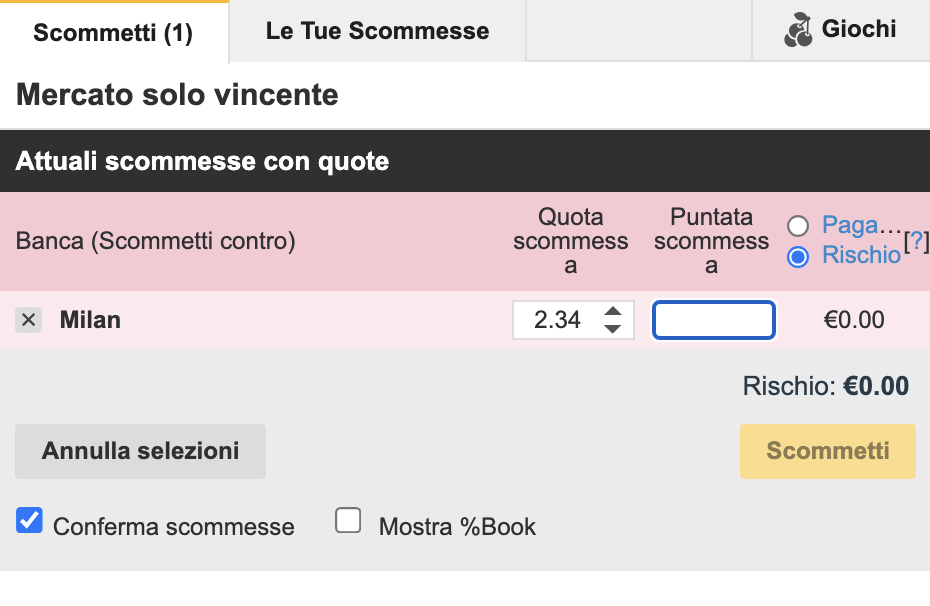Click the cherries icon next to Giochi
This screenshot has width=930, height=606.
click(x=798, y=30)
